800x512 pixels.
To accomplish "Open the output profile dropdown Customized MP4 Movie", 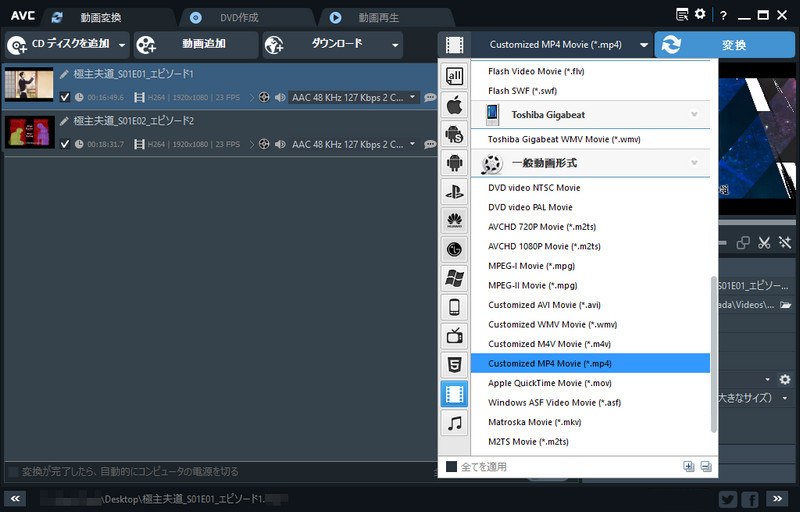I will pyautogui.click(x=562, y=45).
